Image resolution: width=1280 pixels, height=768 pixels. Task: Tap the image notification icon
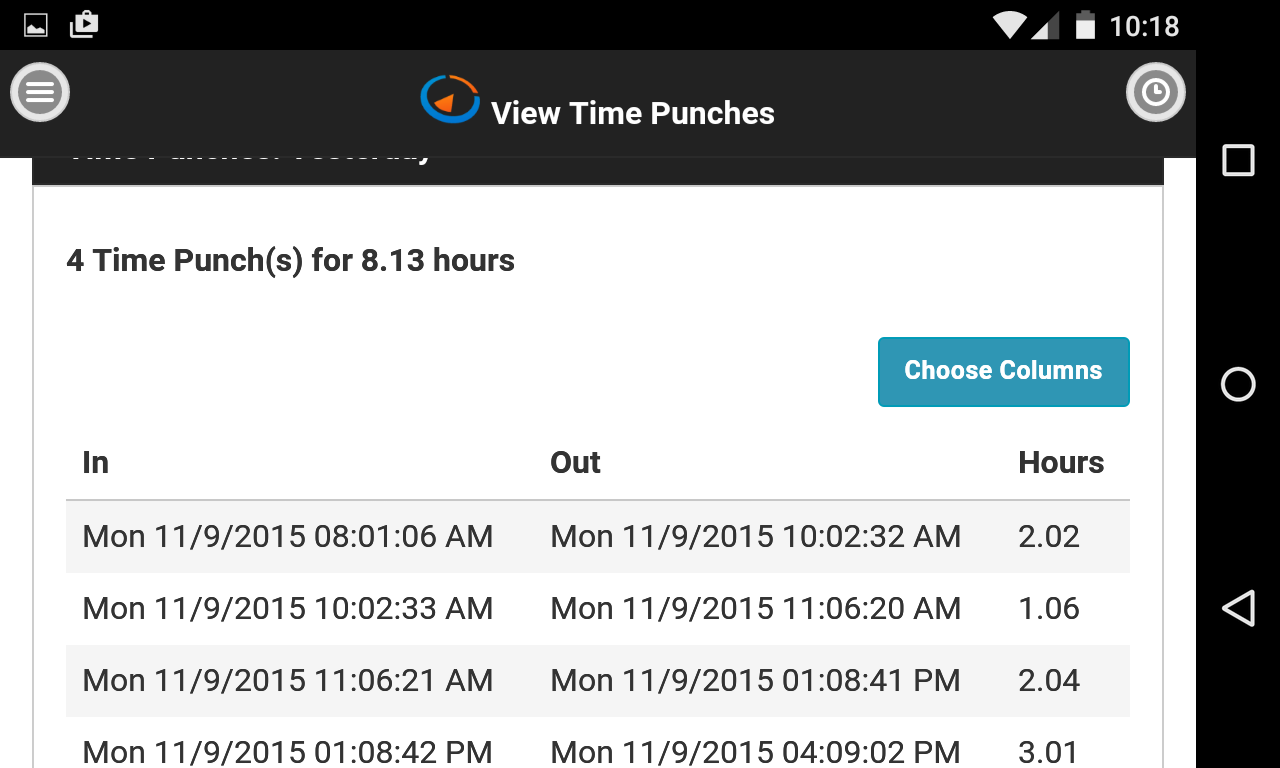click(x=36, y=25)
